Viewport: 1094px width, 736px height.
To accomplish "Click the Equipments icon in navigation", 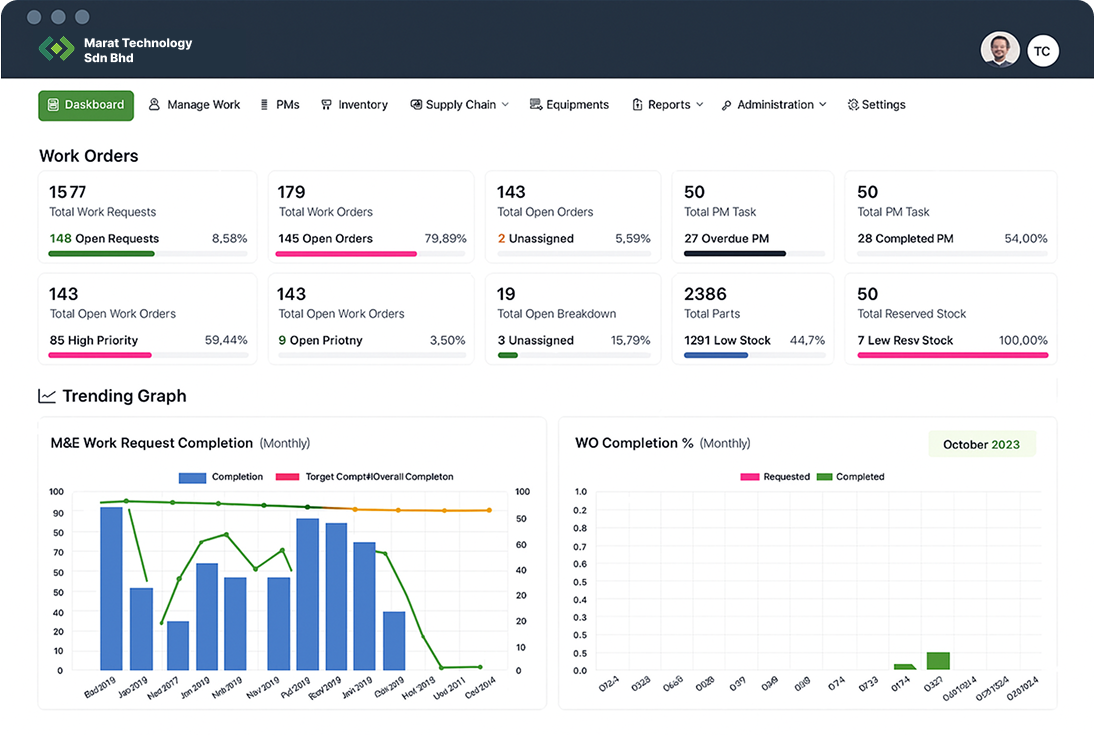I will click(x=536, y=105).
